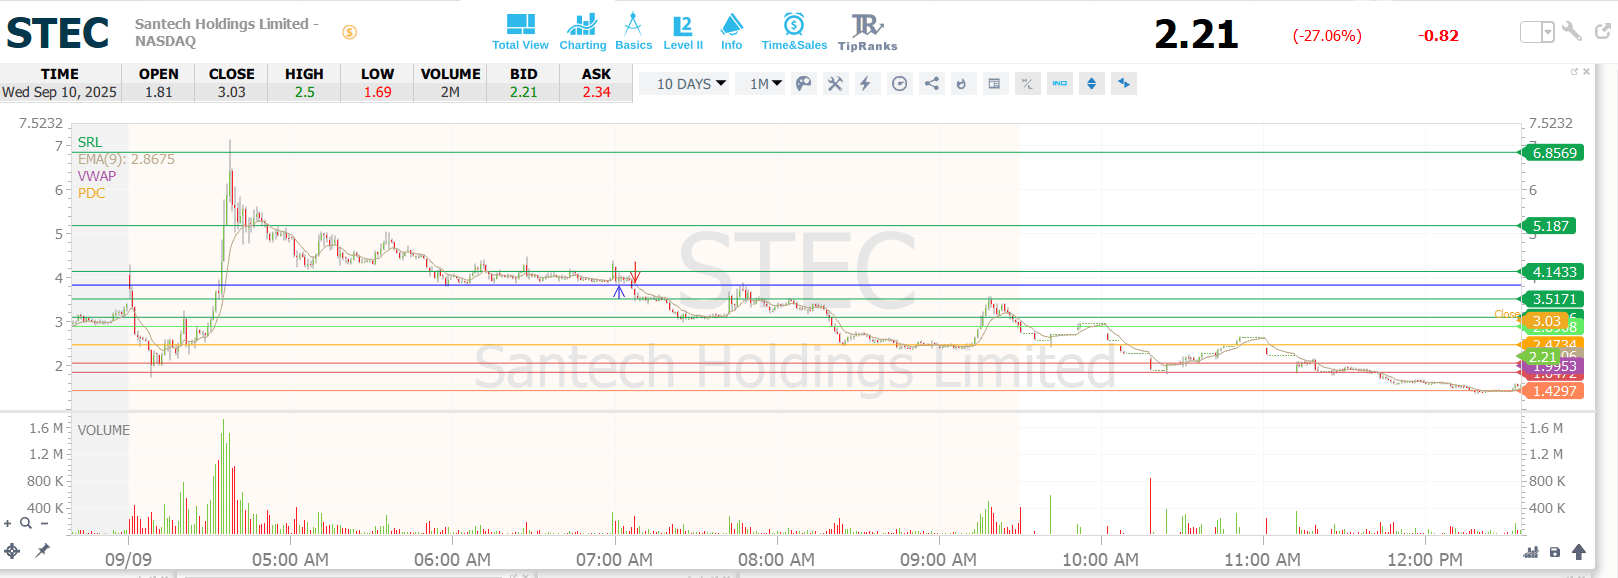The image size is (1618, 578).
Task: Click the 5.187 price level tag
Action: (x=1549, y=226)
